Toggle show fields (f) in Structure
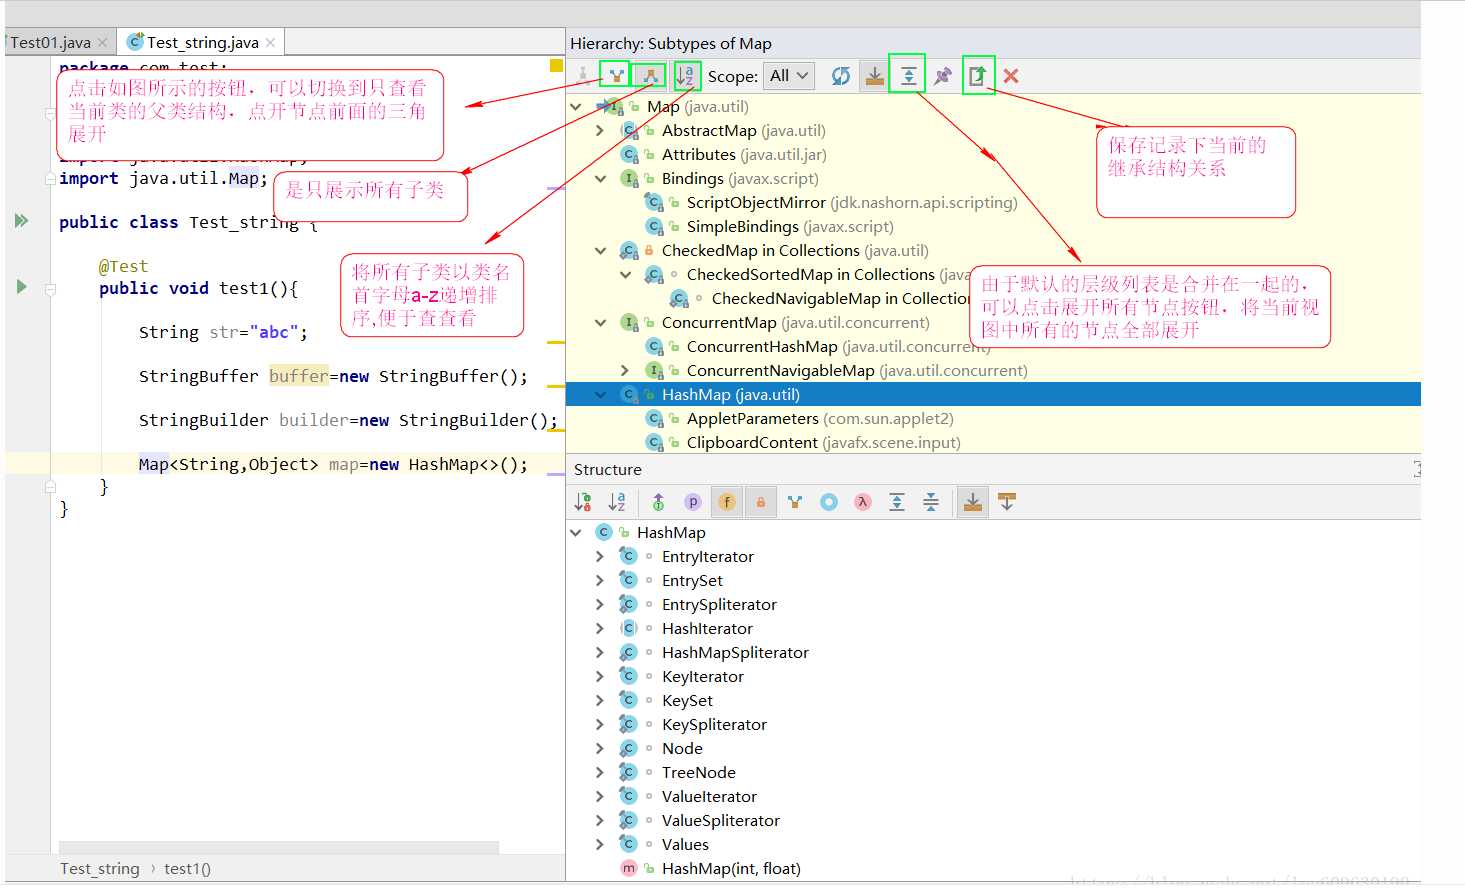Image resolution: width=1465 pixels, height=888 pixels. coord(727,502)
